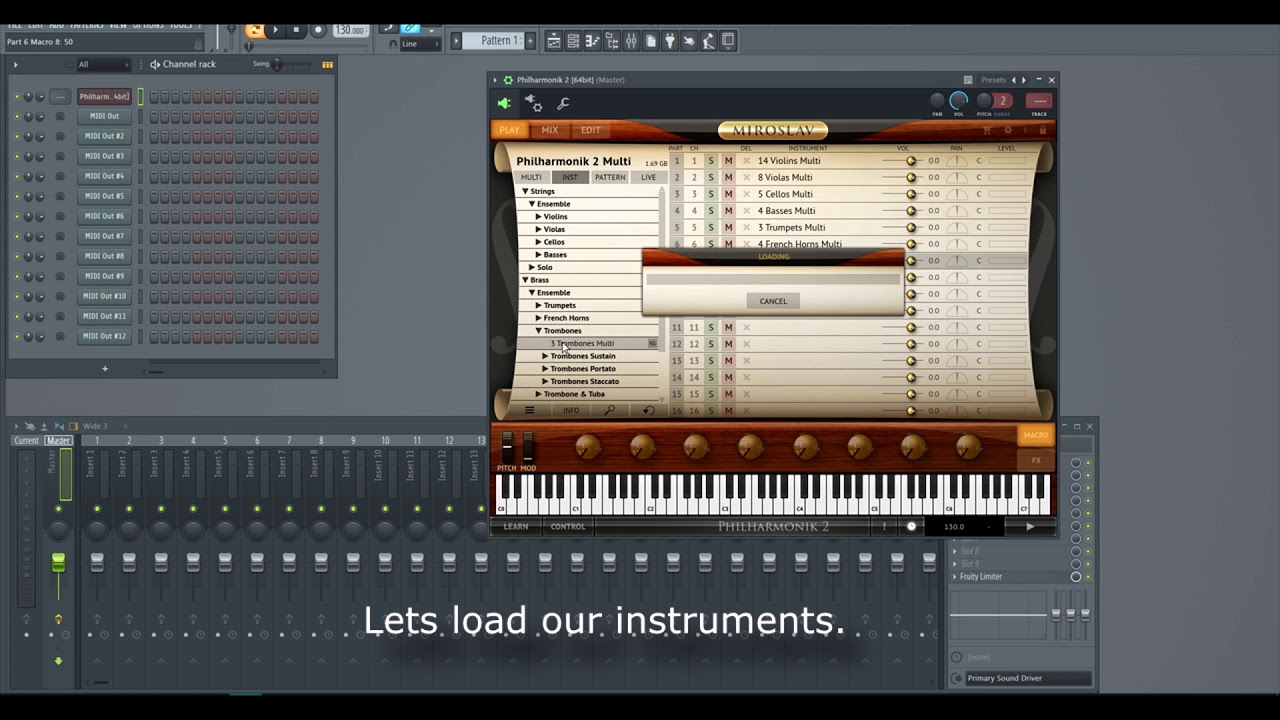Select the LIVE browser tab

(x=648, y=177)
